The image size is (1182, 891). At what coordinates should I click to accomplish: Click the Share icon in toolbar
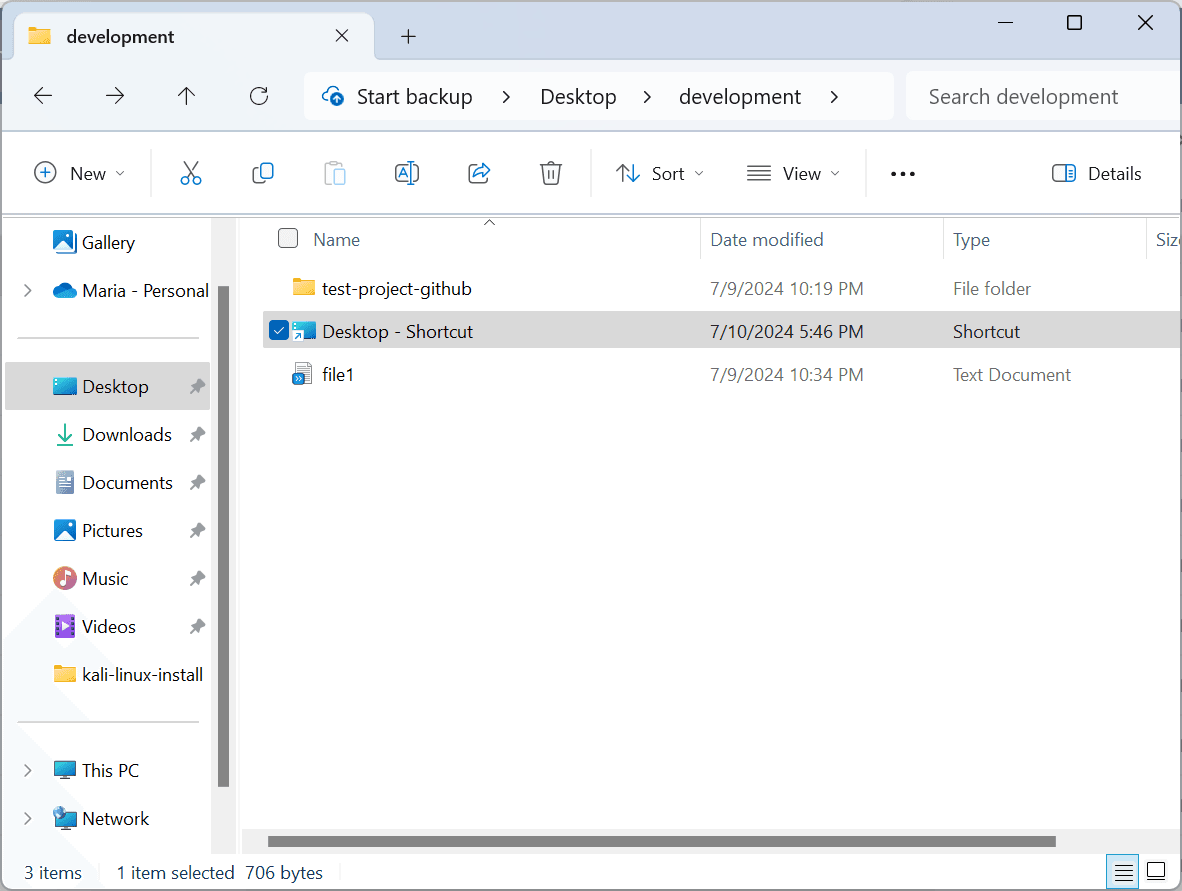[479, 173]
